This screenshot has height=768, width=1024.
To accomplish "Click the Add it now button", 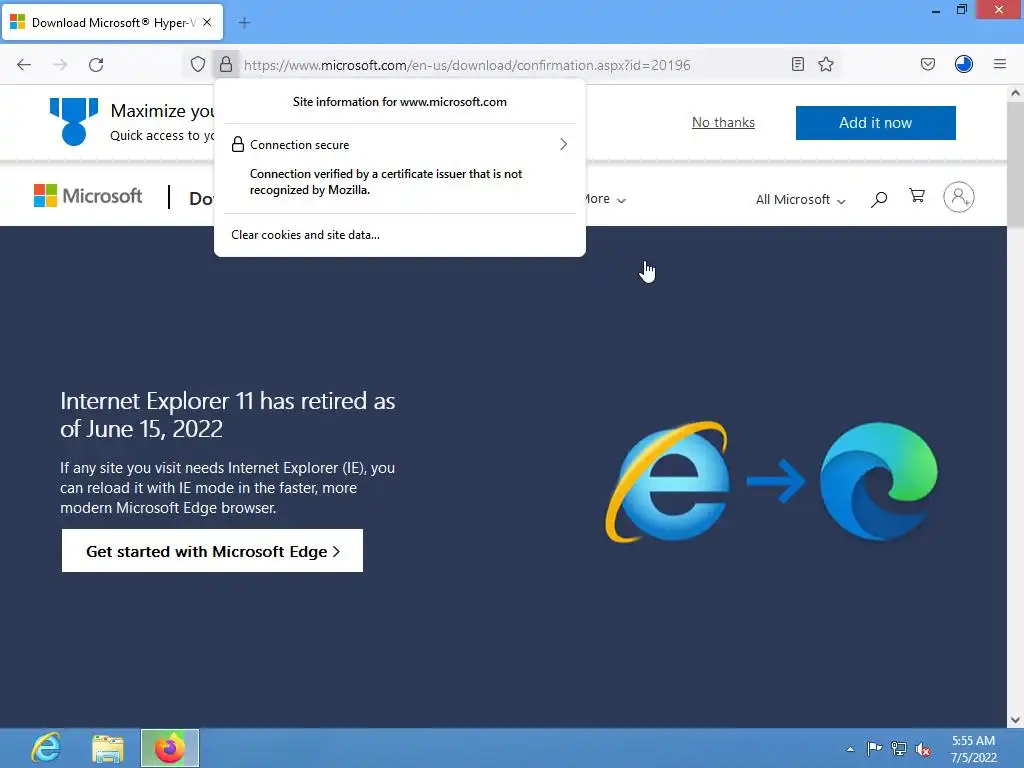I will 875,123.
